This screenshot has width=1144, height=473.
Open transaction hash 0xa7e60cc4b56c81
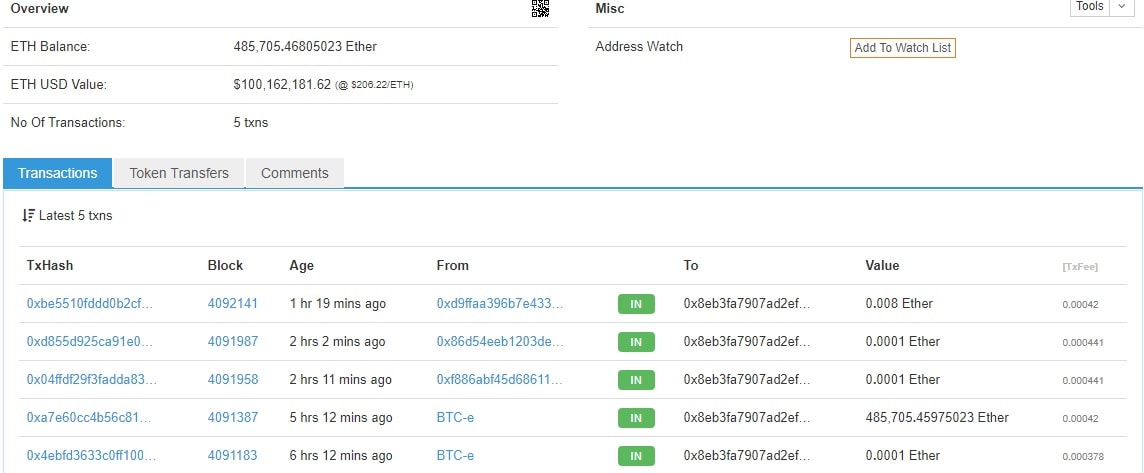90,417
